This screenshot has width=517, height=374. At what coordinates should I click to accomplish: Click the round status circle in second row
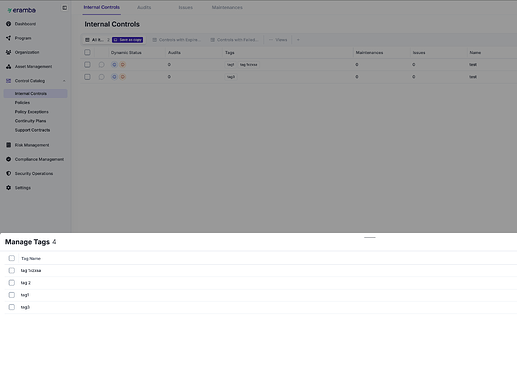(102, 77)
